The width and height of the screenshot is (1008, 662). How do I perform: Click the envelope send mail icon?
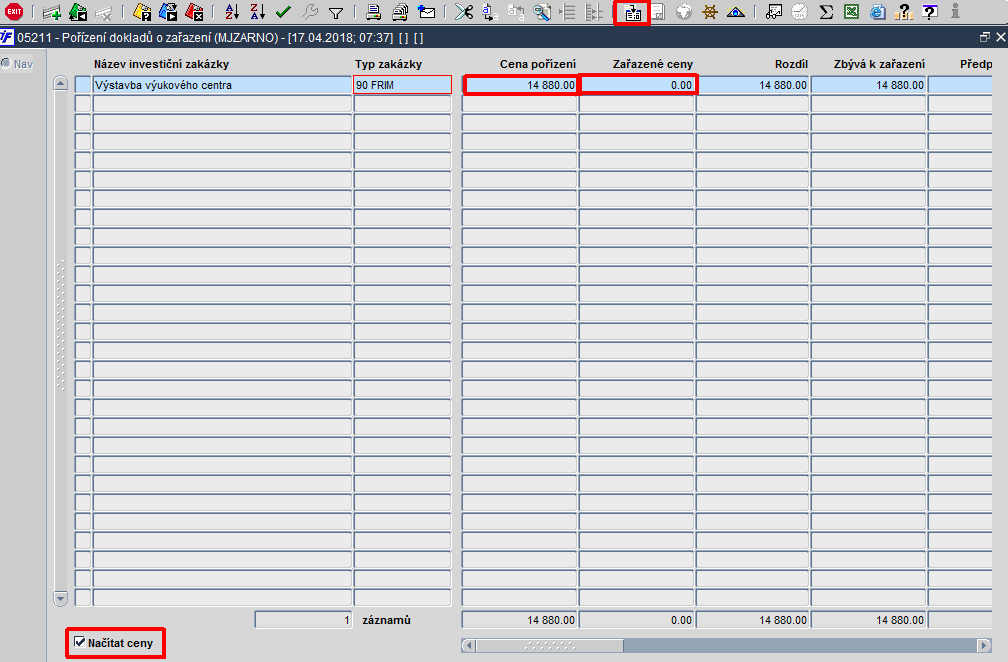(426, 12)
